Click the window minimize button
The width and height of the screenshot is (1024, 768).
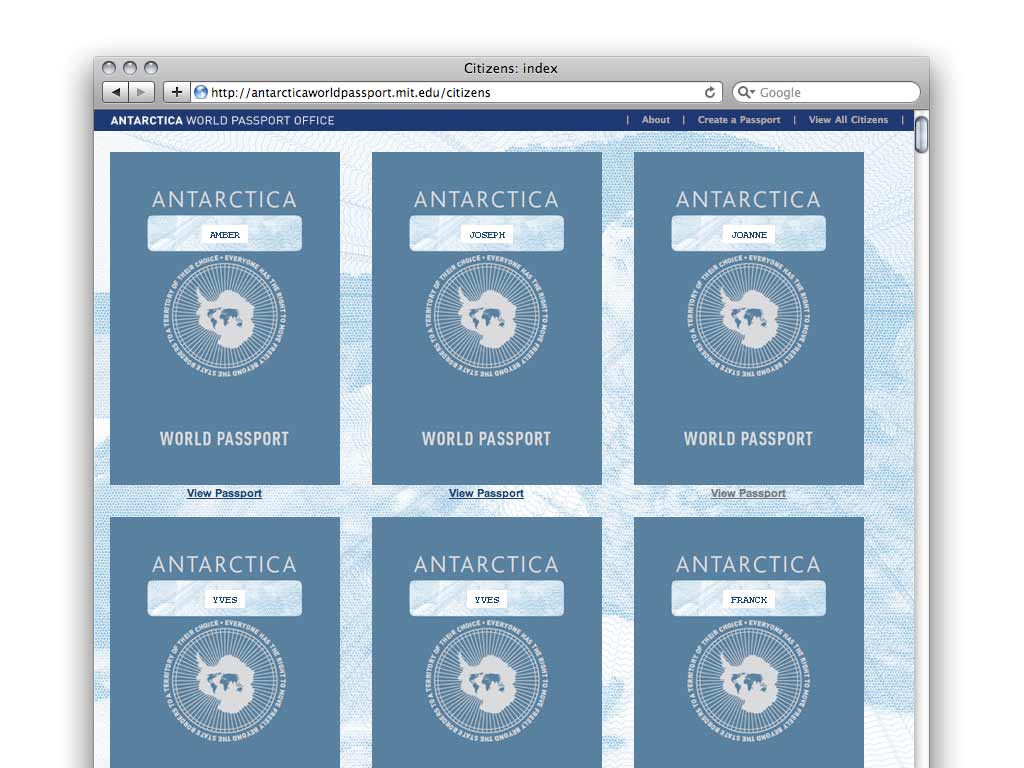(x=130, y=68)
